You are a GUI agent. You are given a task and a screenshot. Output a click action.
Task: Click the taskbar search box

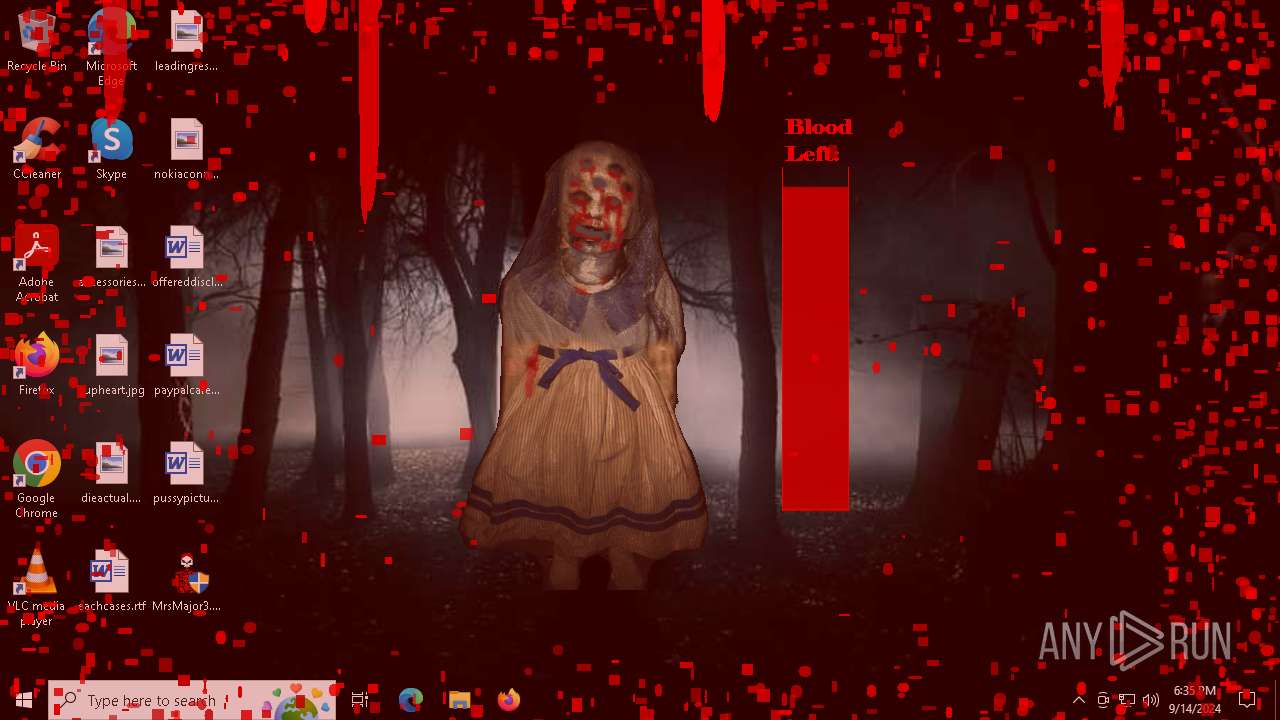(192, 700)
